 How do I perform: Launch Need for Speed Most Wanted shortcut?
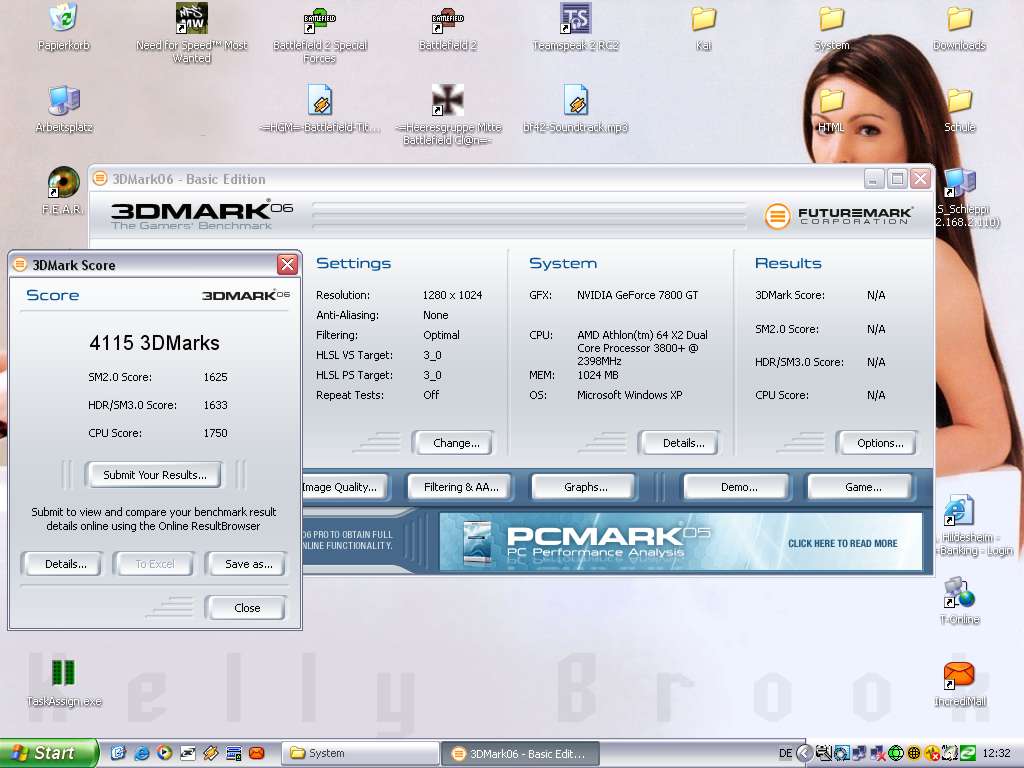tap(192, 18)
